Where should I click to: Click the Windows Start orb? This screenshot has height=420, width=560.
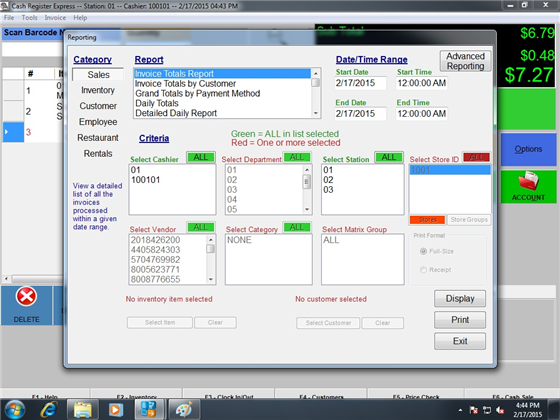click(15, 410)
